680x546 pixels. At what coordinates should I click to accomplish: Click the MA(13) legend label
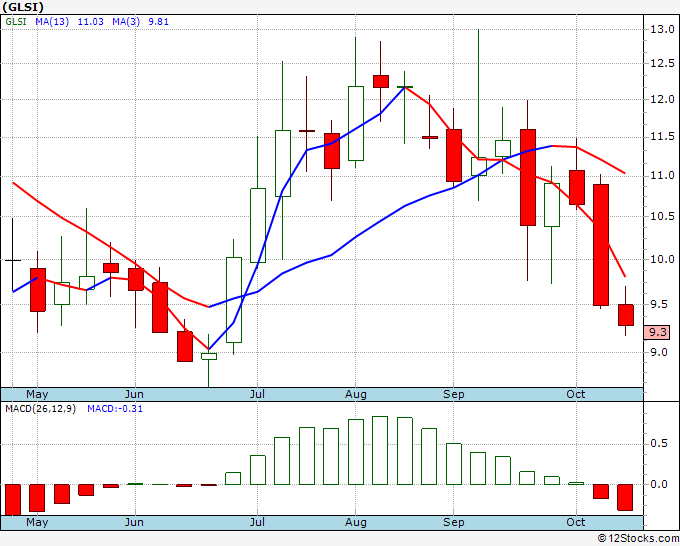(52, 22)
